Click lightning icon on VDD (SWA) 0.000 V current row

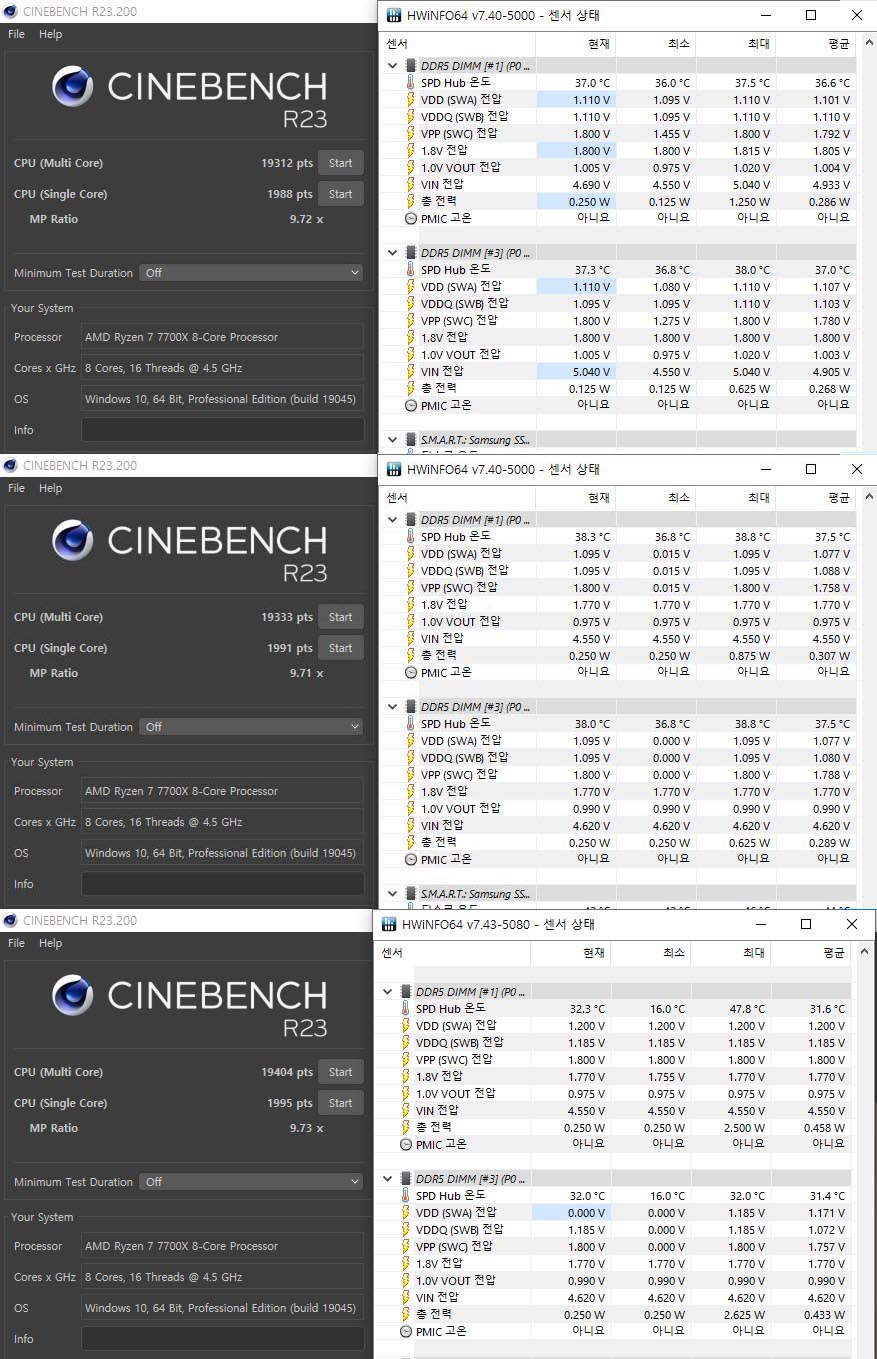[405, 1213]
